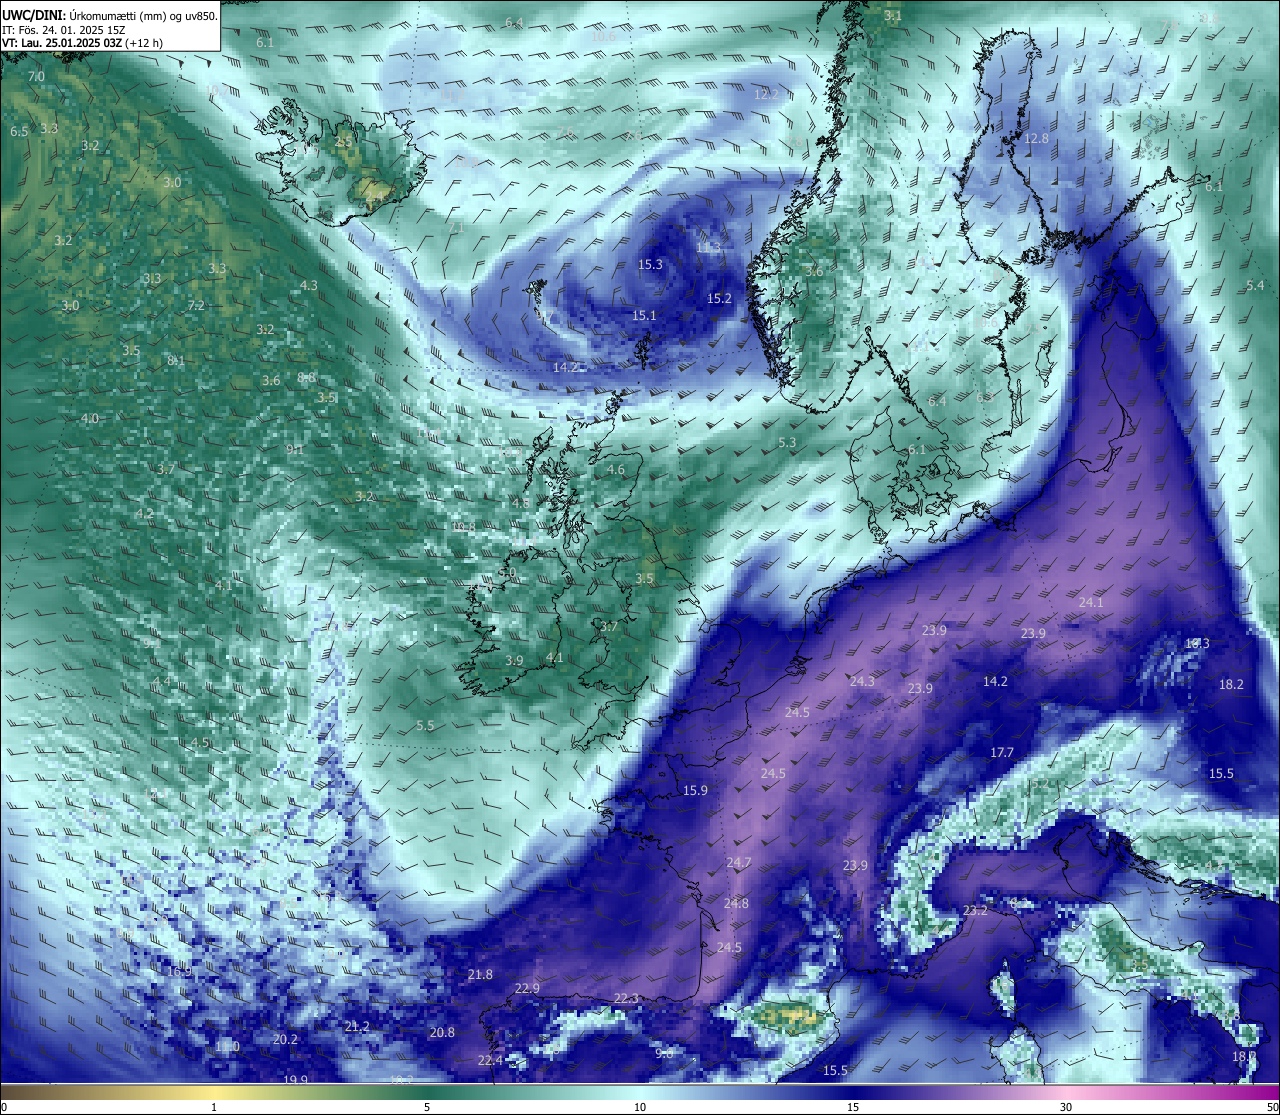The height and width of the screenshot is (1115, 1280).
Task: Click the 18.3 value on the map
Action: tap(1197, 644)
